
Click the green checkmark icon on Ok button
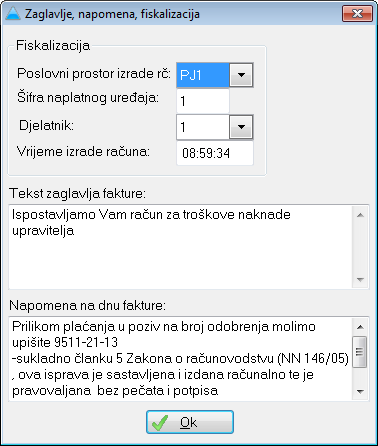pyautogui.click(x=160, y=423)
